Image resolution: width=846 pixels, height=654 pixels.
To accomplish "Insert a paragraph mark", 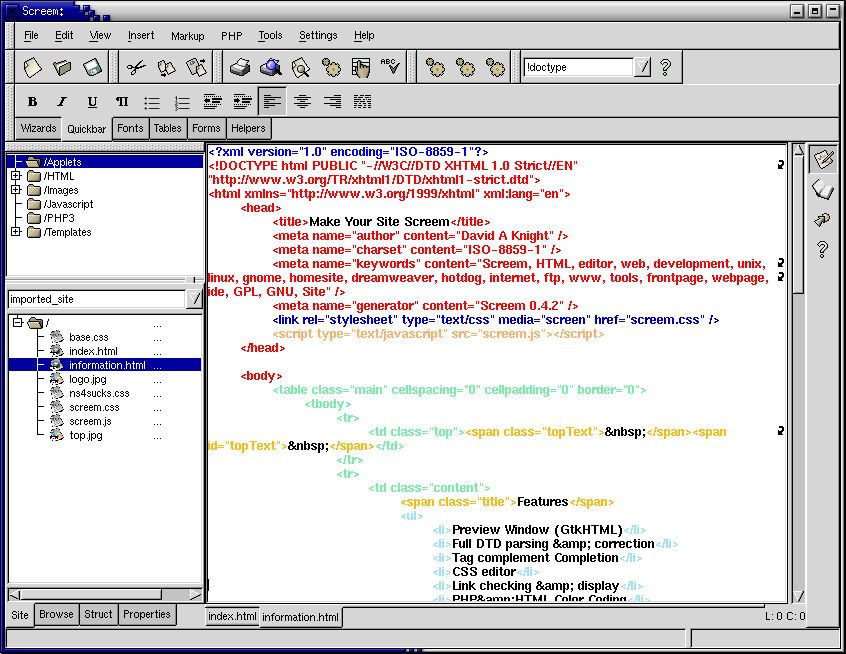I will [x=122, y=101].
